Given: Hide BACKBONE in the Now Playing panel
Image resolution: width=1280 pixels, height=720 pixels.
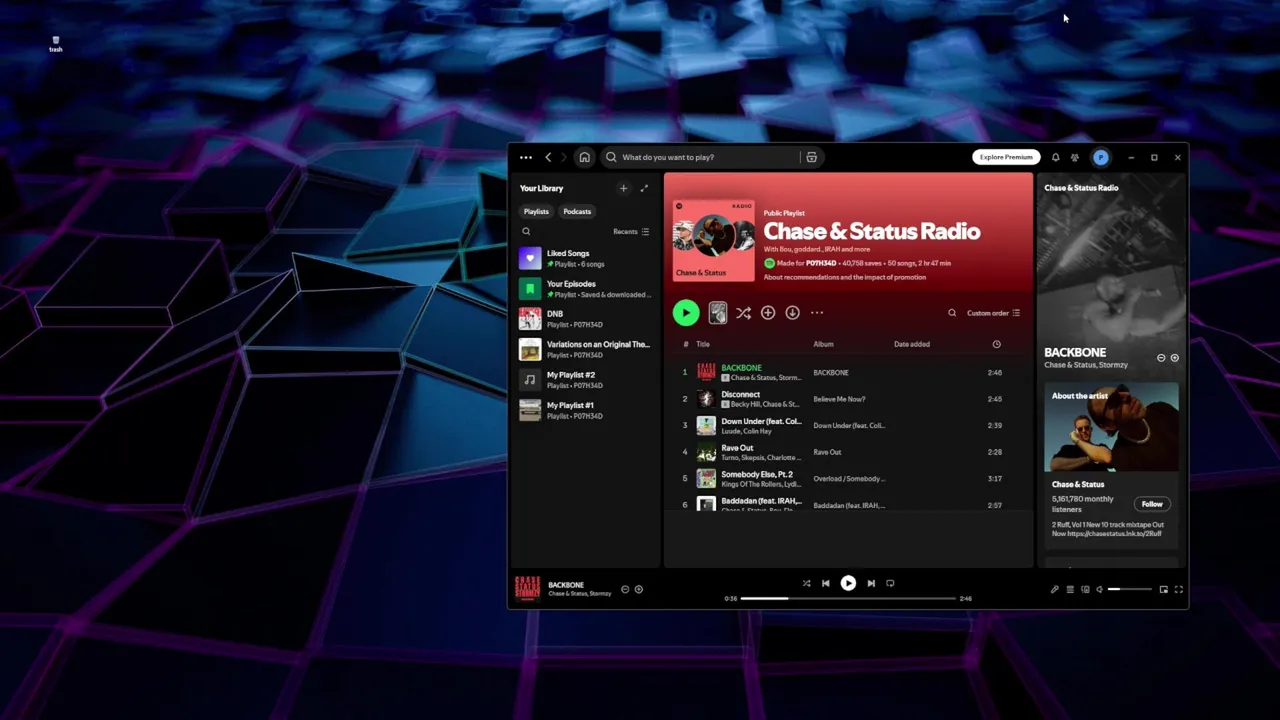Looking at the screenshot, I should click(1161, 357).
